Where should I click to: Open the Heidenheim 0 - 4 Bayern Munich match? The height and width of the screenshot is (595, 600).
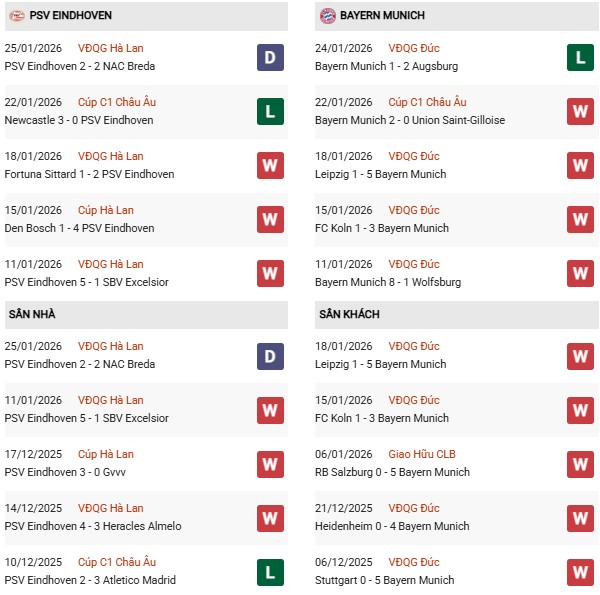point(392,526)
